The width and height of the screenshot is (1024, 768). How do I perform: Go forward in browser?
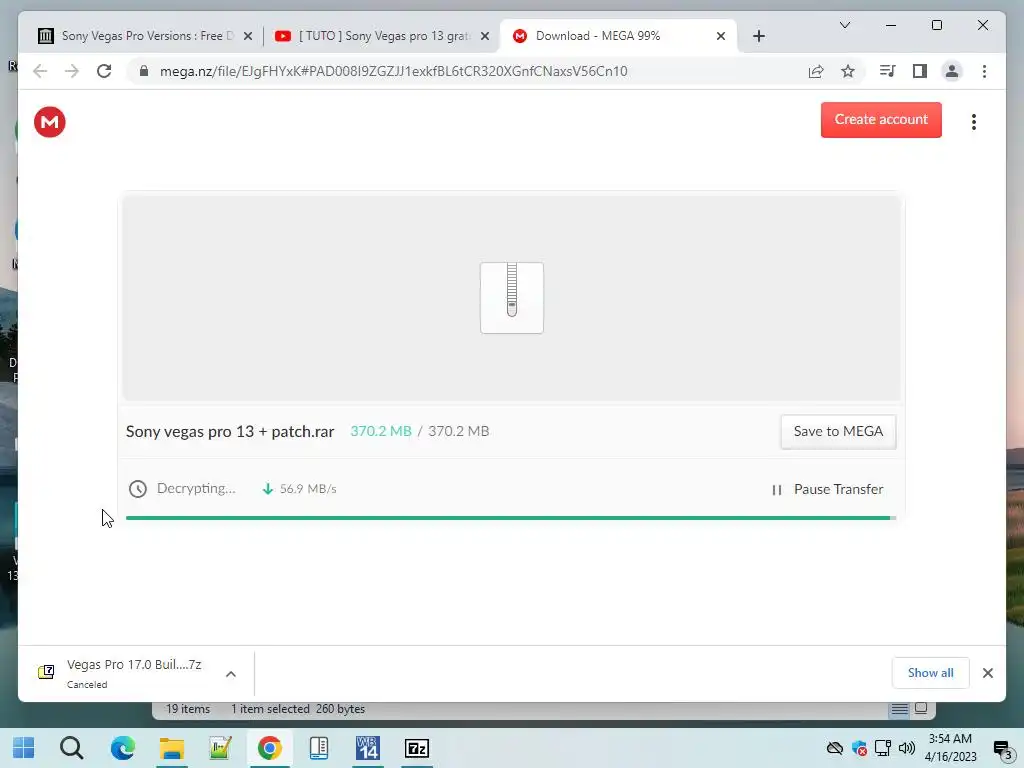click(72, 71)
